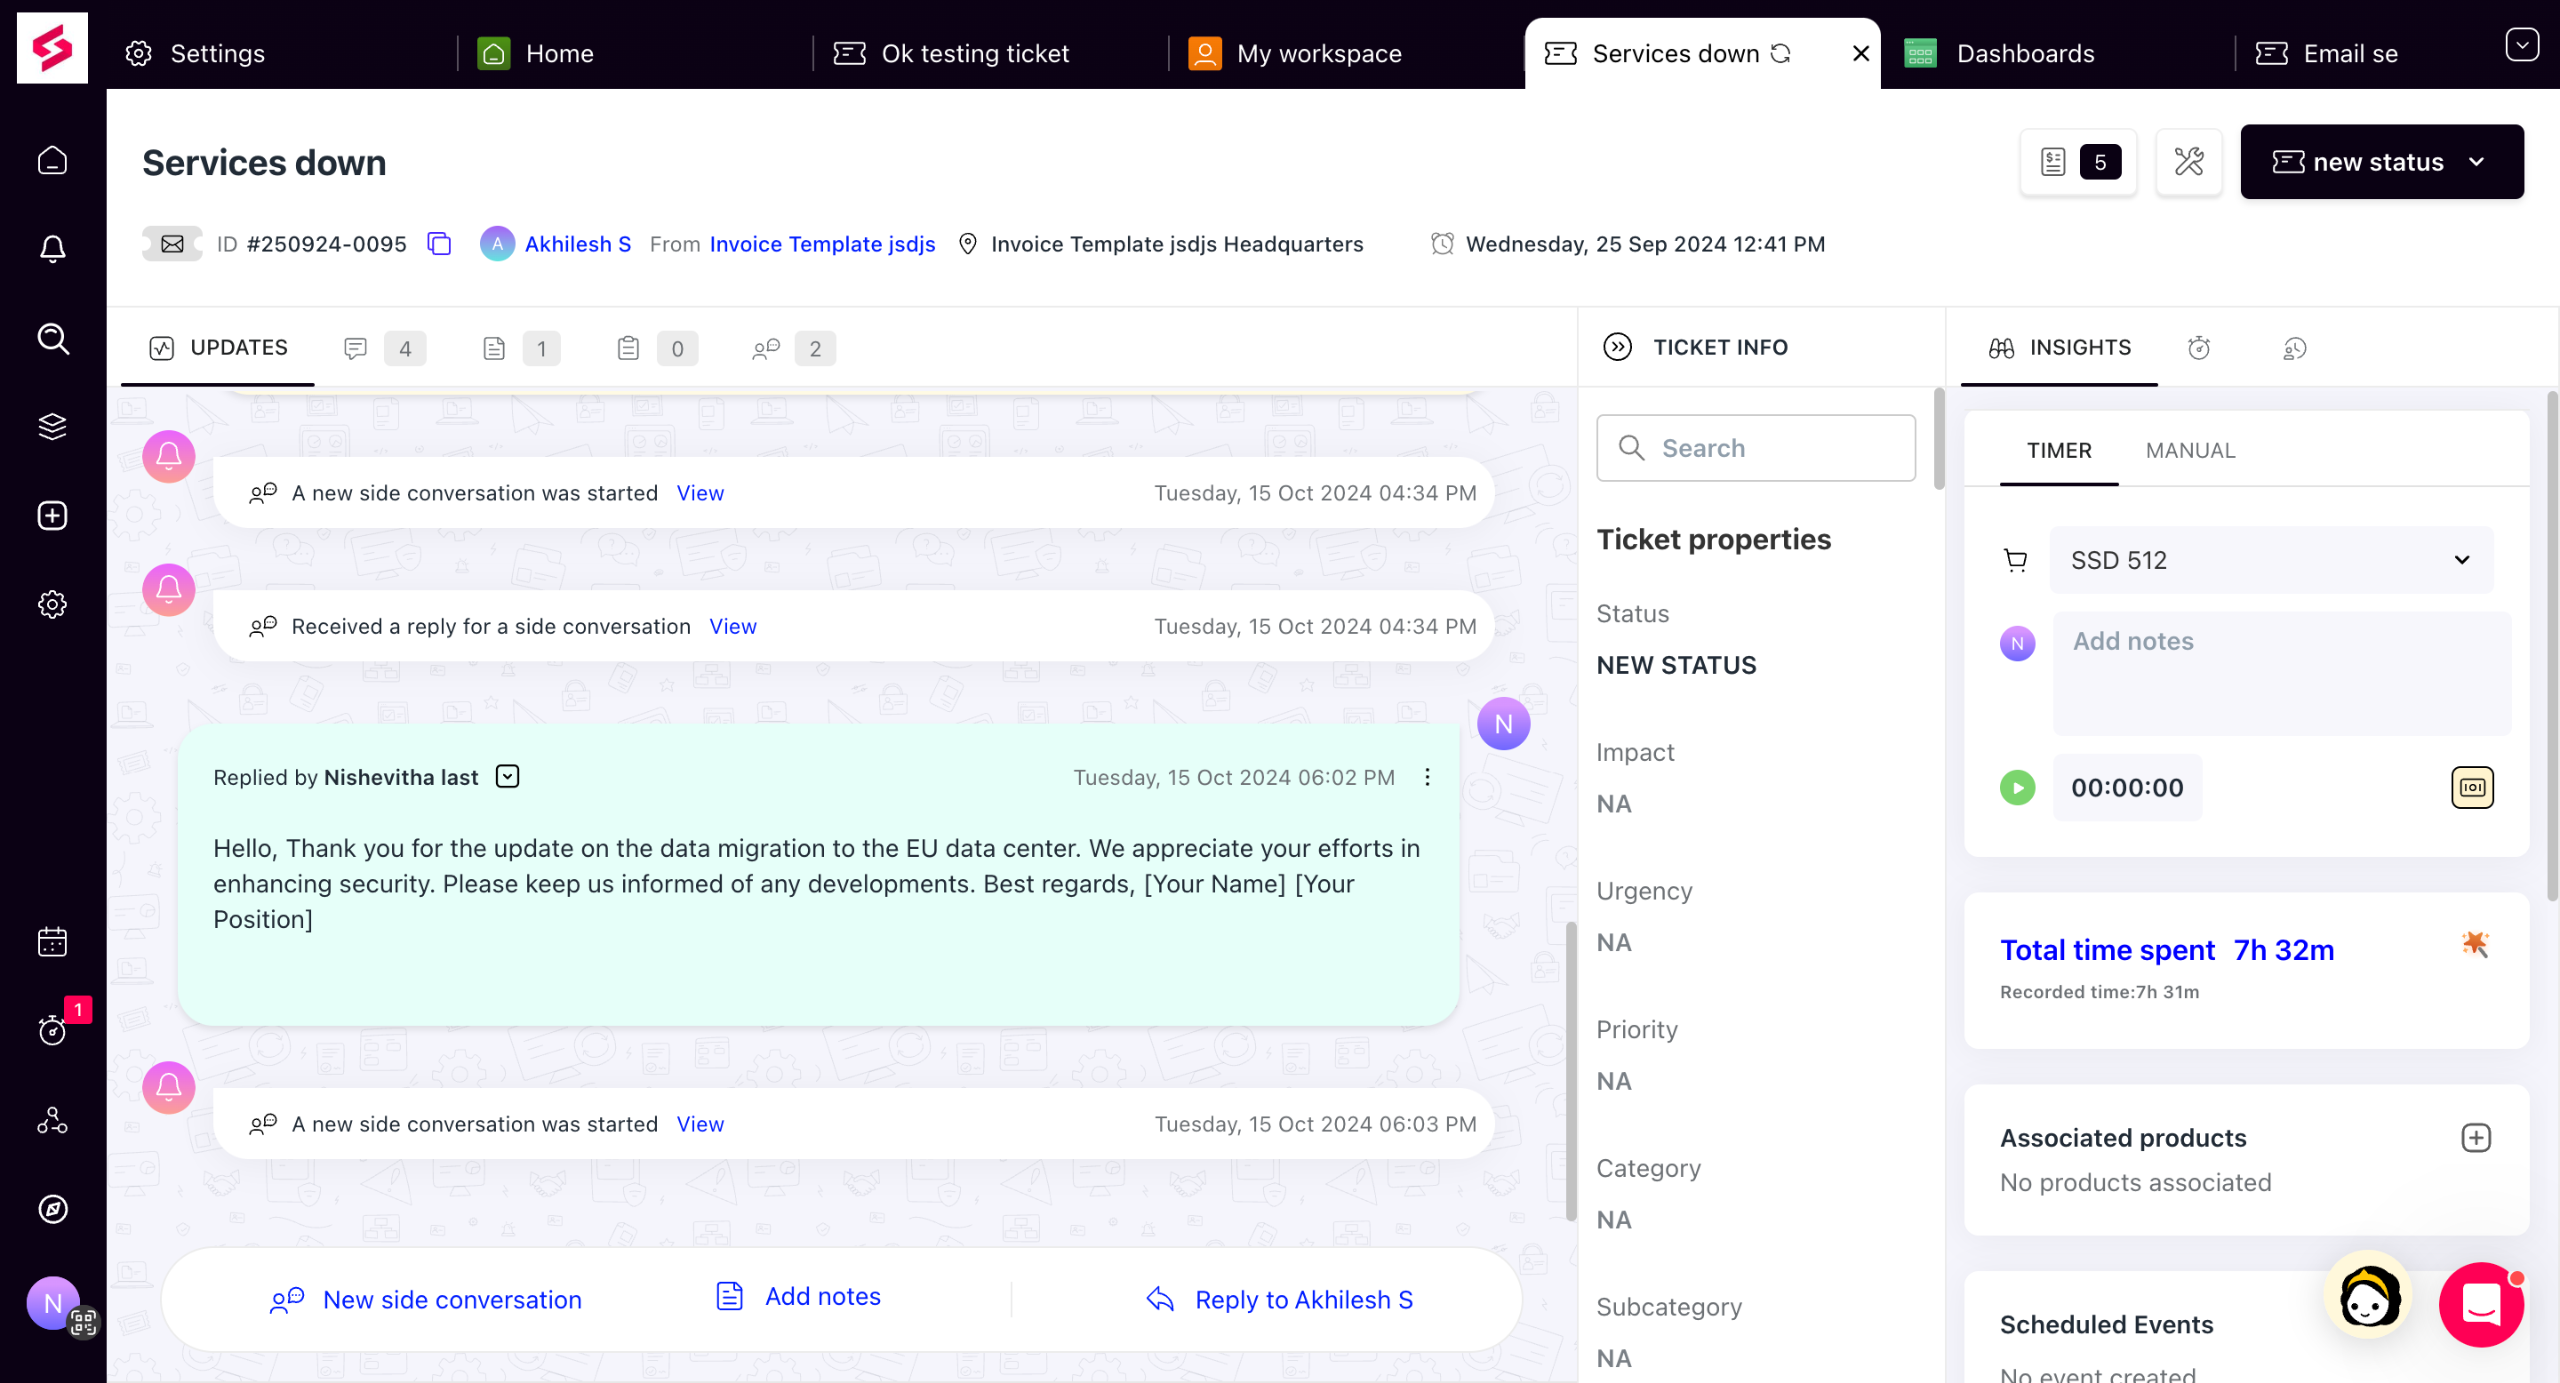Switch to the MANUAL time entry tab

point(2189,451)
